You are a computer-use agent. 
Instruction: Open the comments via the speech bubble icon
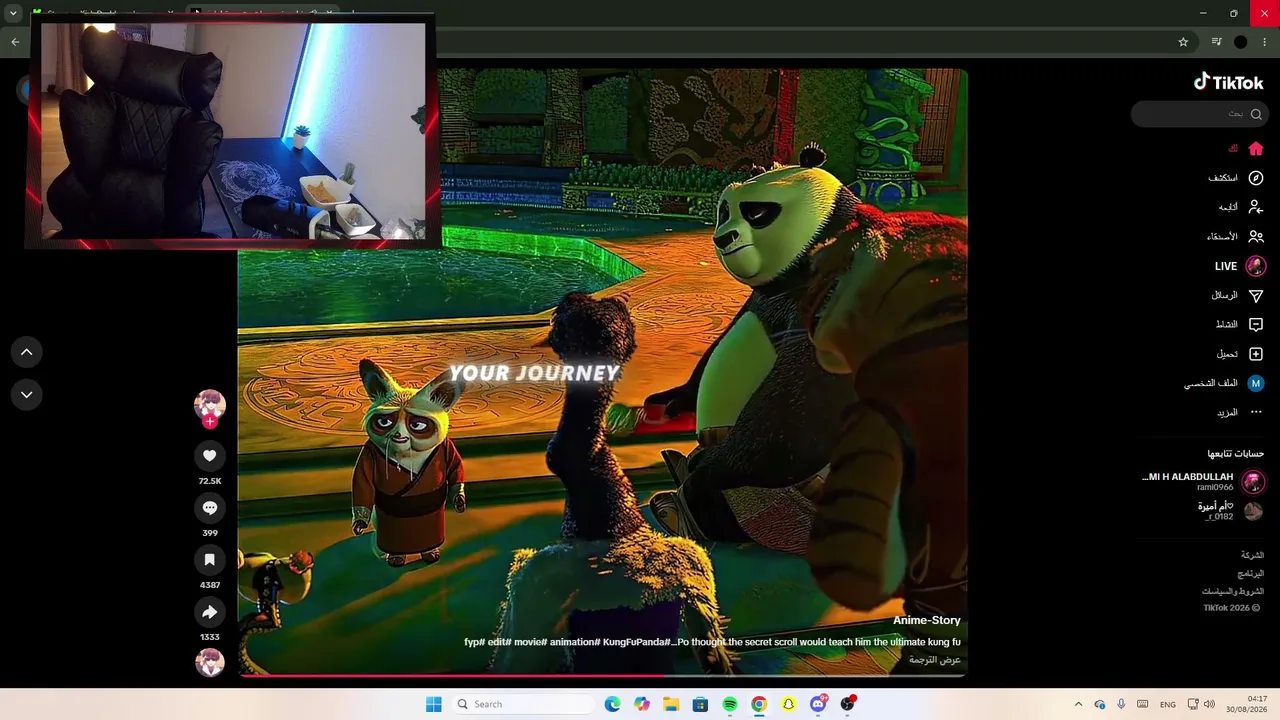coord(209,508)
